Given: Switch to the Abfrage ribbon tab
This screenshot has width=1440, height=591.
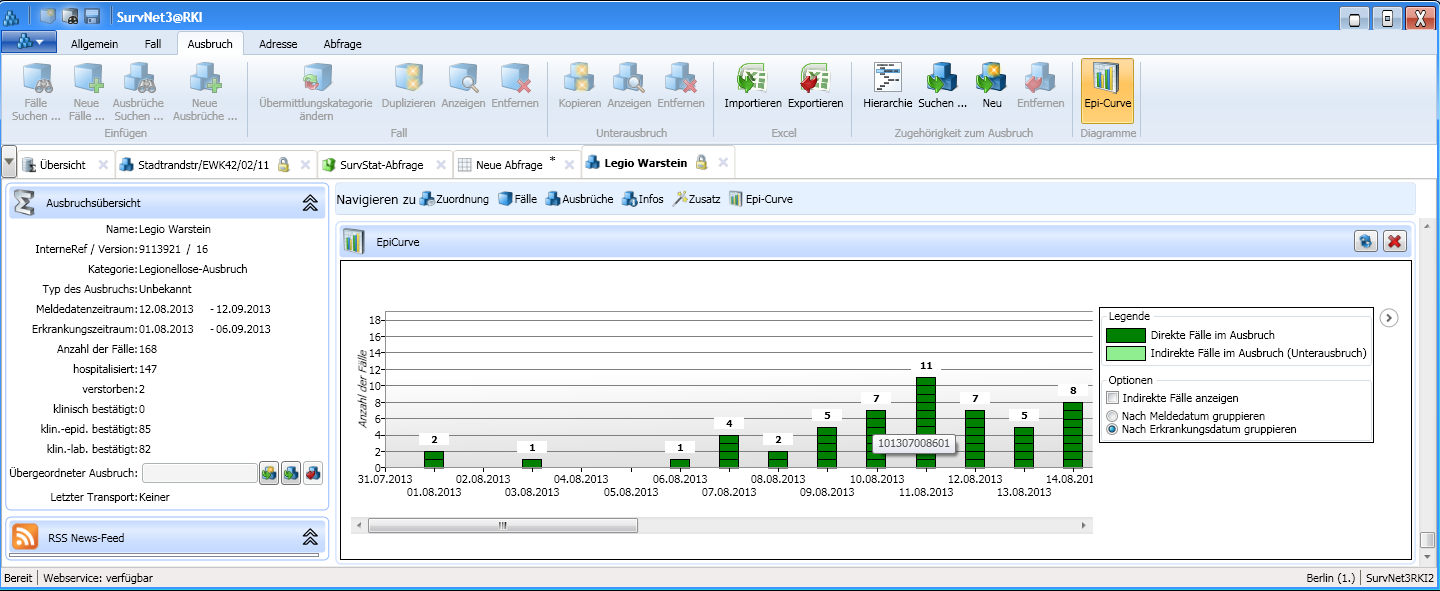Looking at the screenshot, I should pyautogui.click(x=342, y=44).
